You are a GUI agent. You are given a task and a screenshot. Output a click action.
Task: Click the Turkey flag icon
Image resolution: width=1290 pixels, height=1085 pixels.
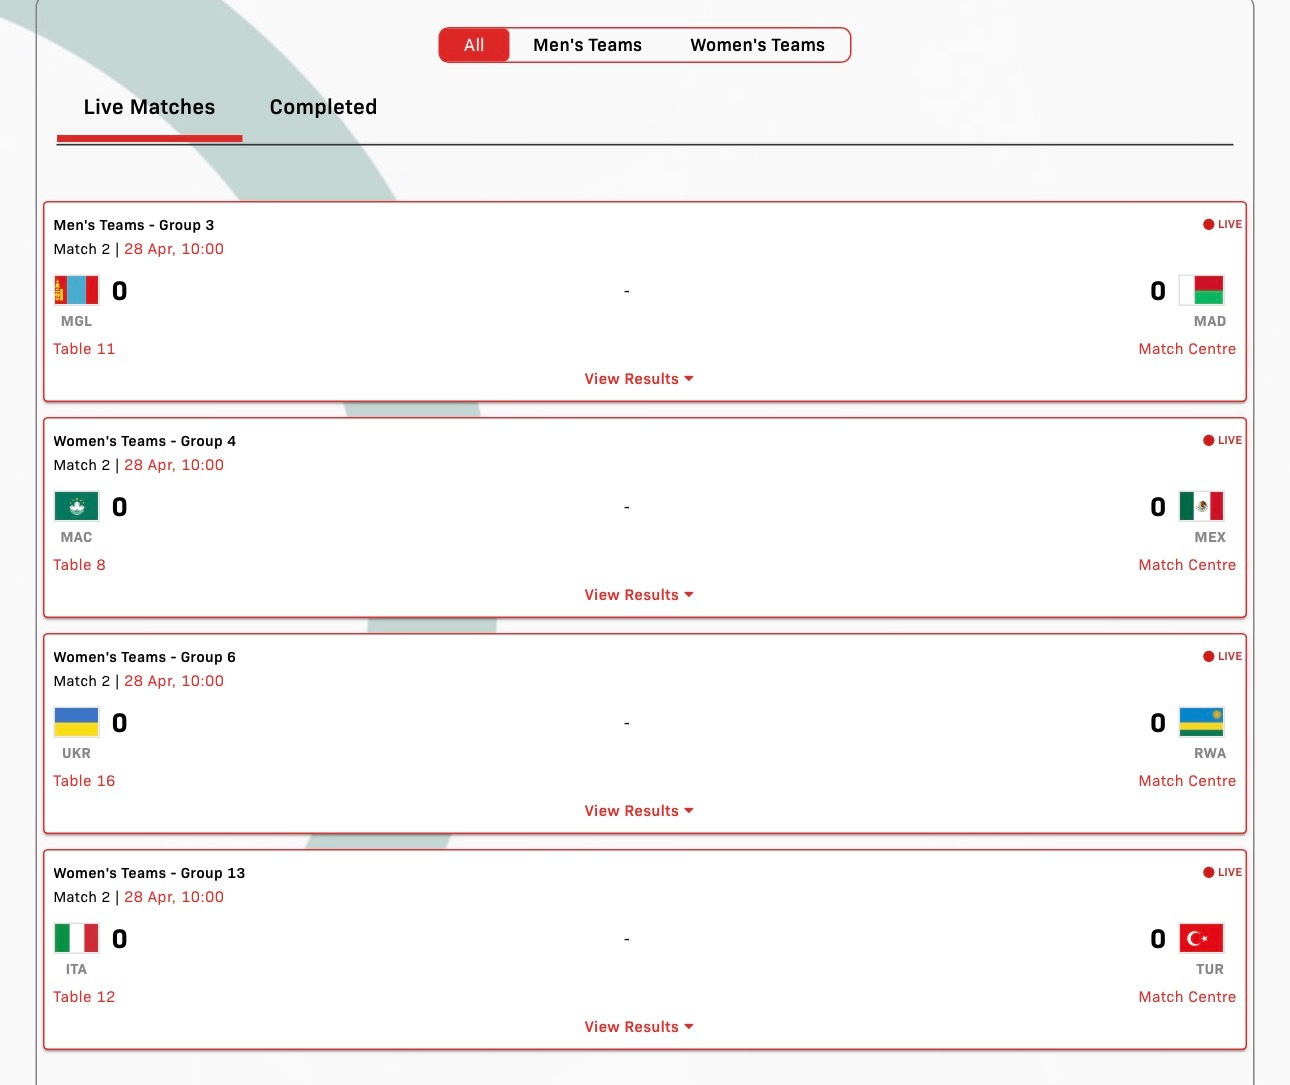(1202, 938)
